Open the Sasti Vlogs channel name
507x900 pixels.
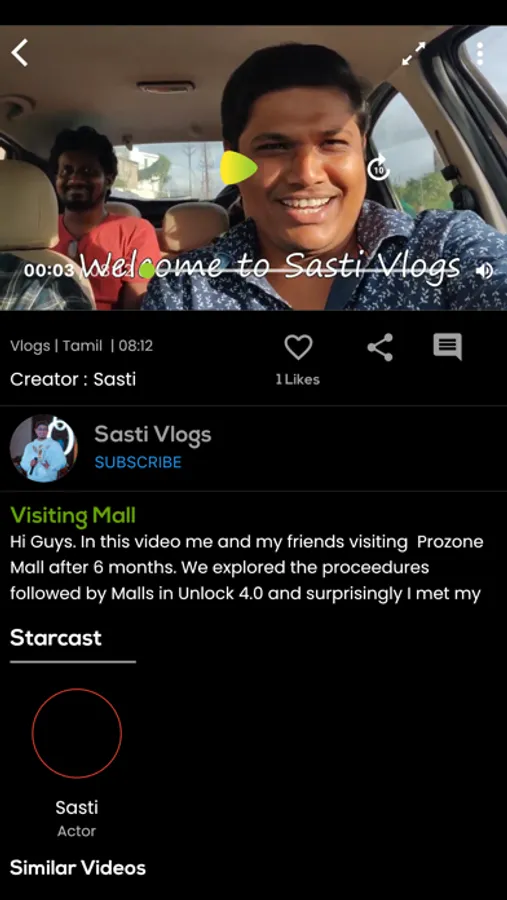coord(153,435)
